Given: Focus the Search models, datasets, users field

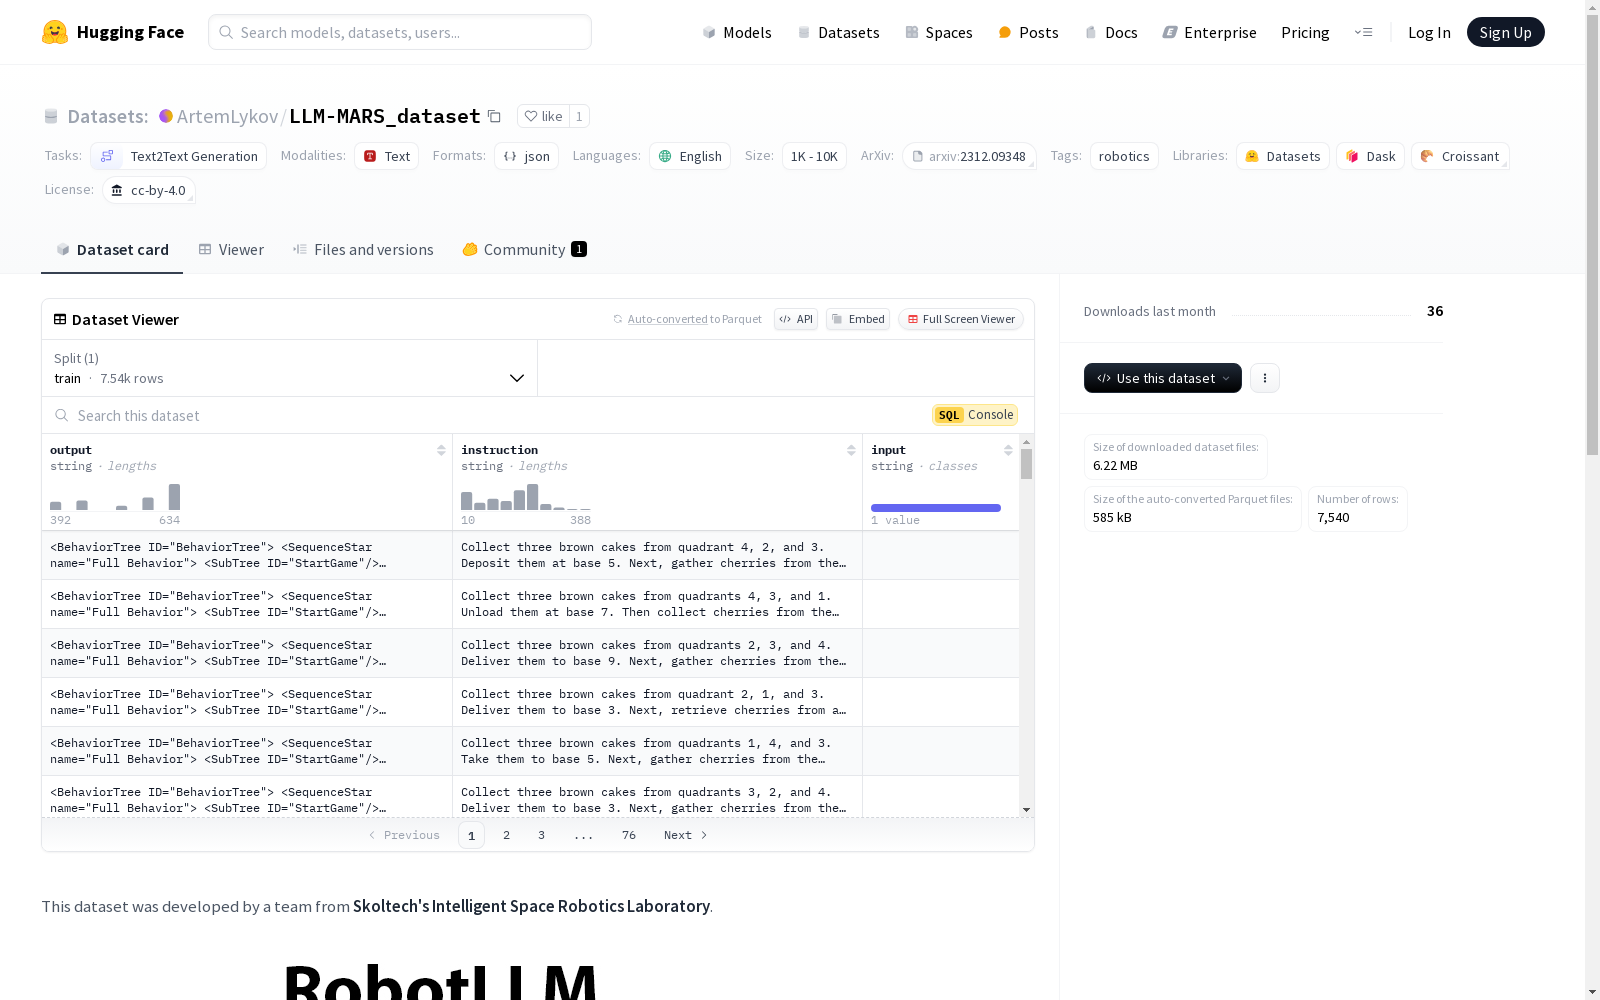Looking at the screenshot, I should [400, 32].
